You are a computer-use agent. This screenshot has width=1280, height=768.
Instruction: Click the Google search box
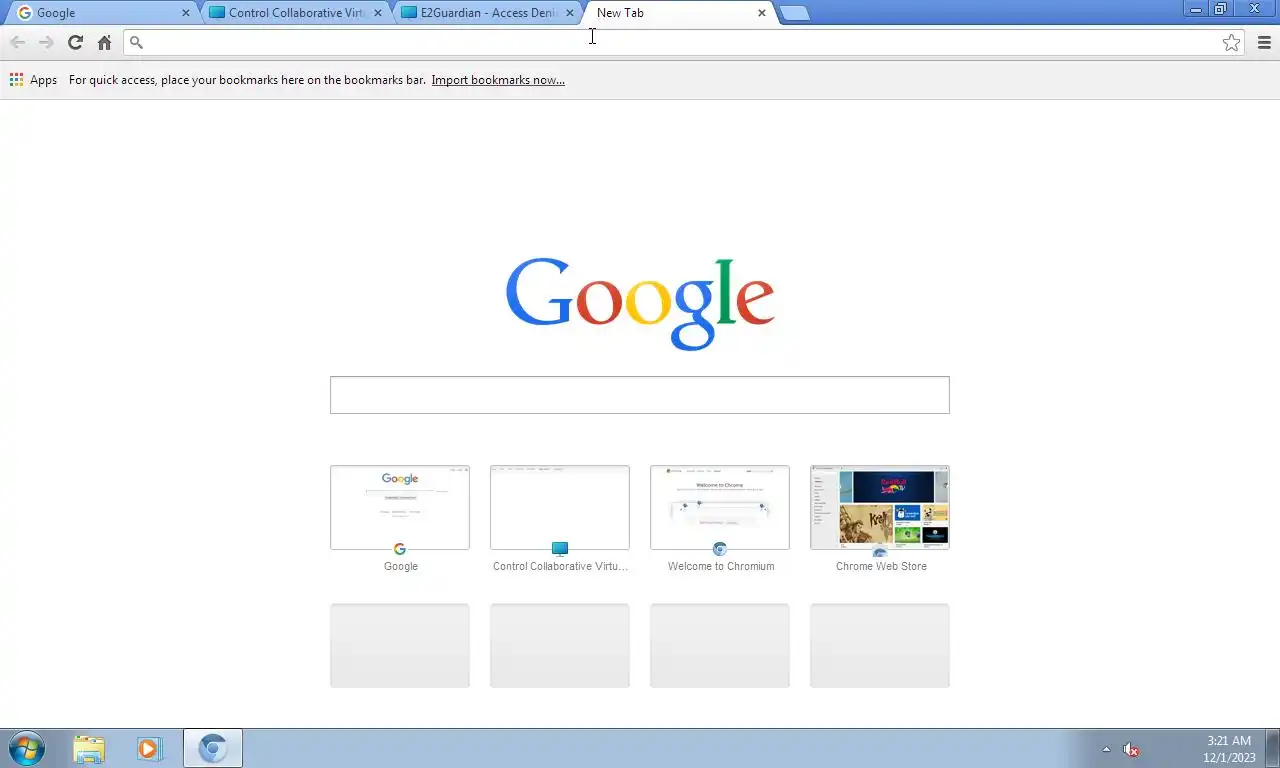coord(640,395)
